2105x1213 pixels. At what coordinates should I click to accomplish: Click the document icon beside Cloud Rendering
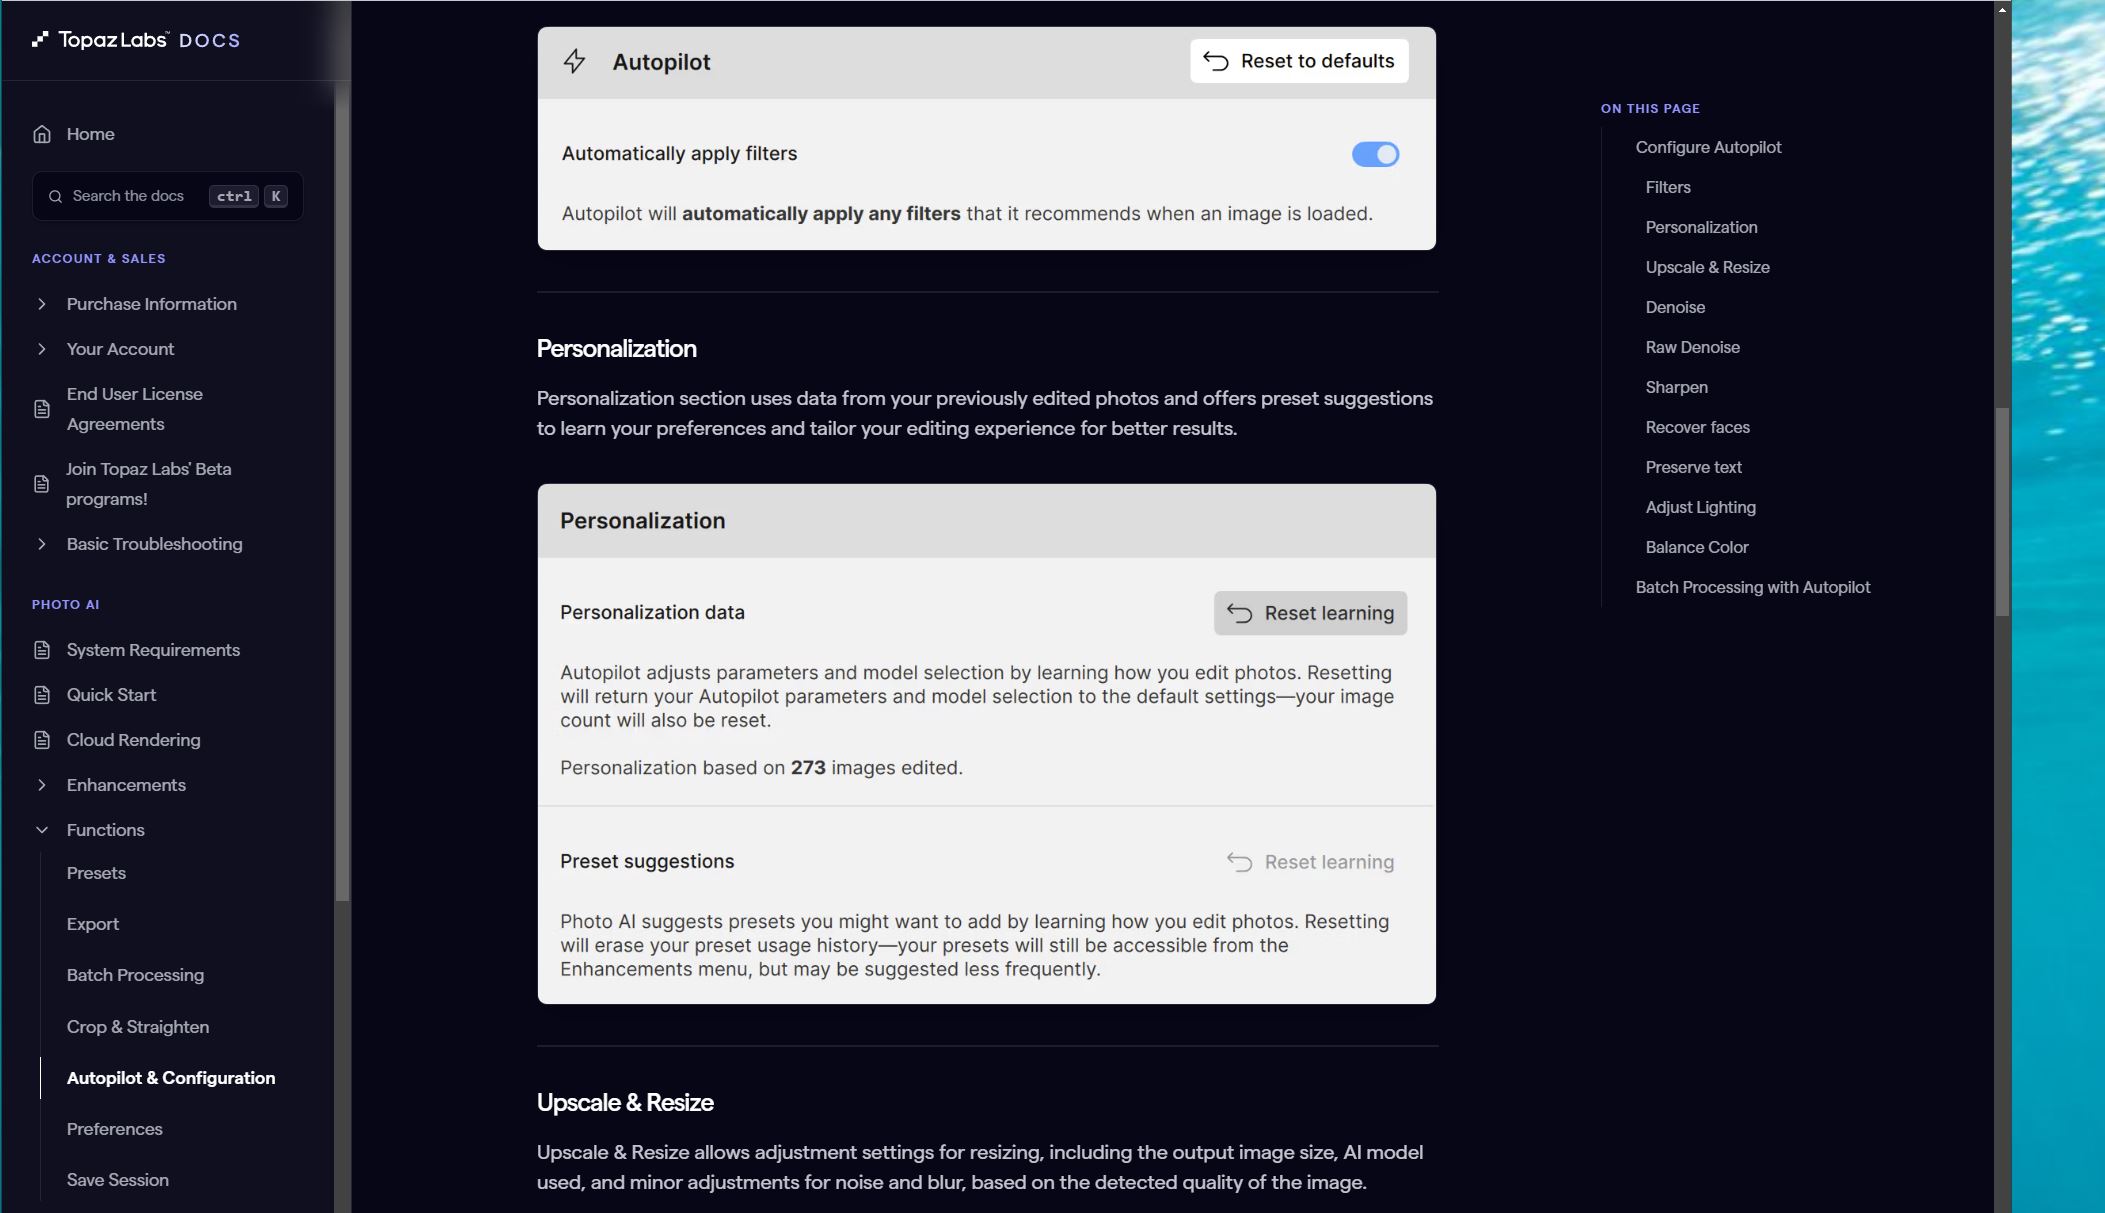tap(40, 740)
